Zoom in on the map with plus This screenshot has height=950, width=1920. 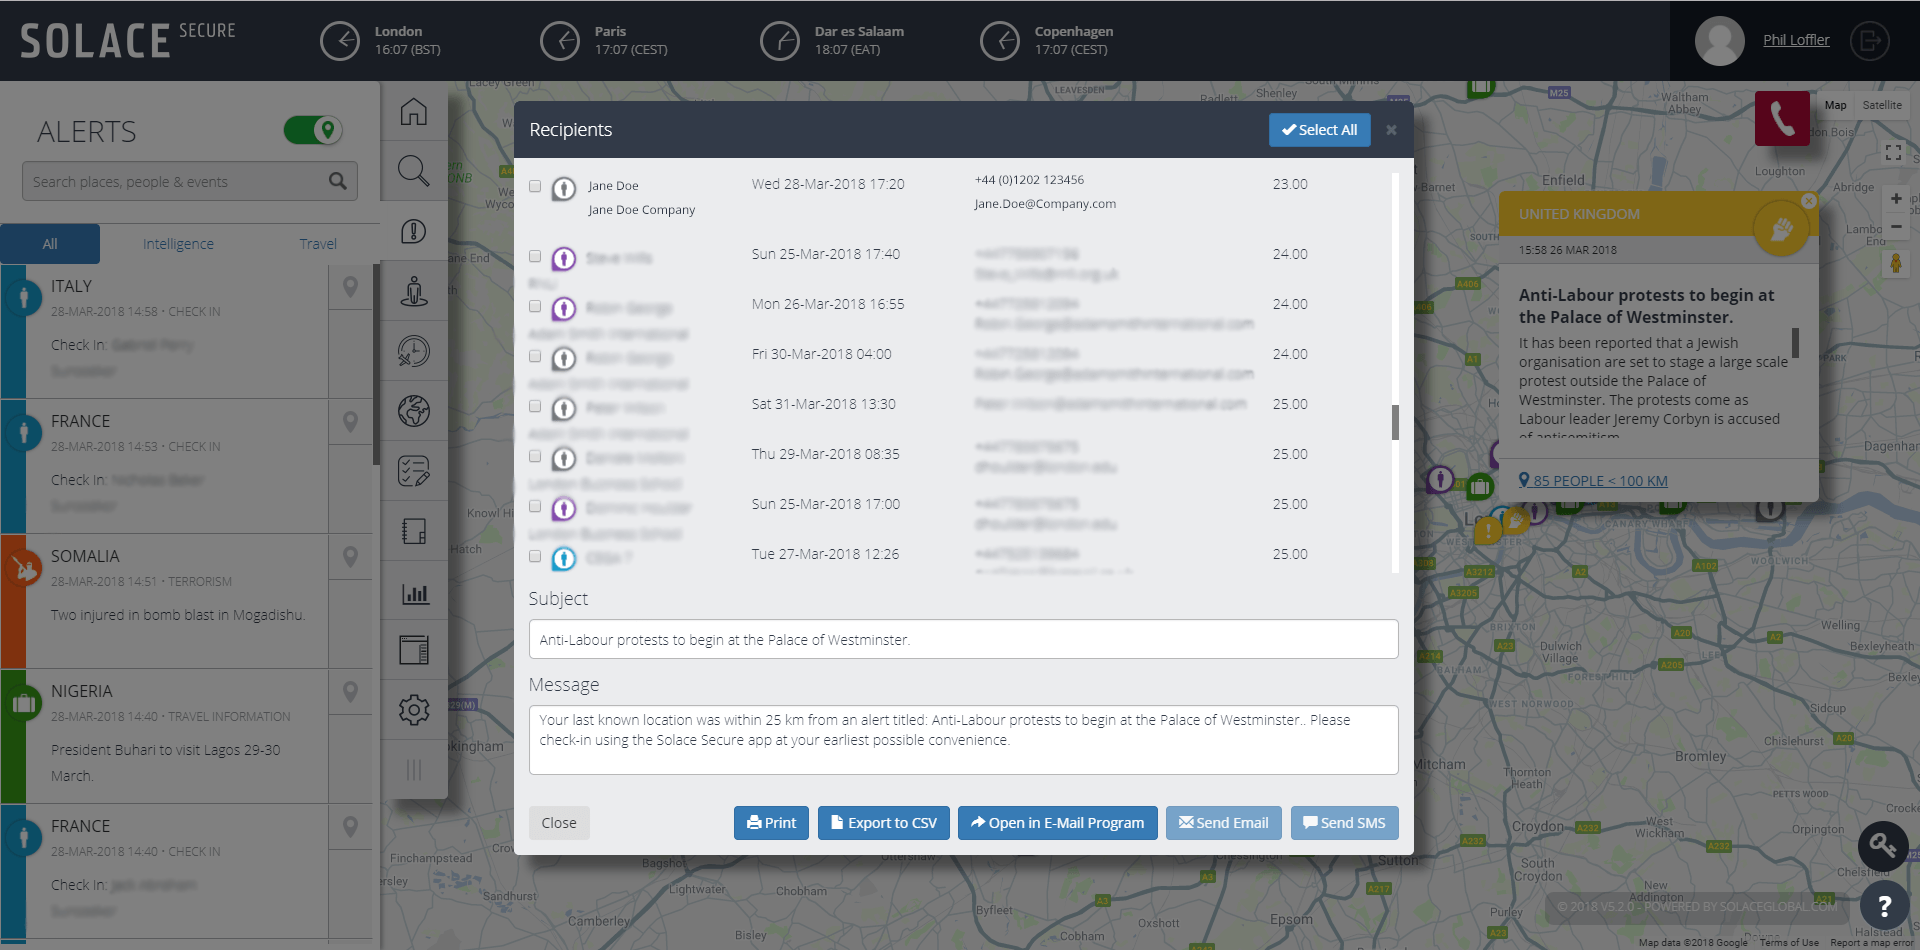1896,198
